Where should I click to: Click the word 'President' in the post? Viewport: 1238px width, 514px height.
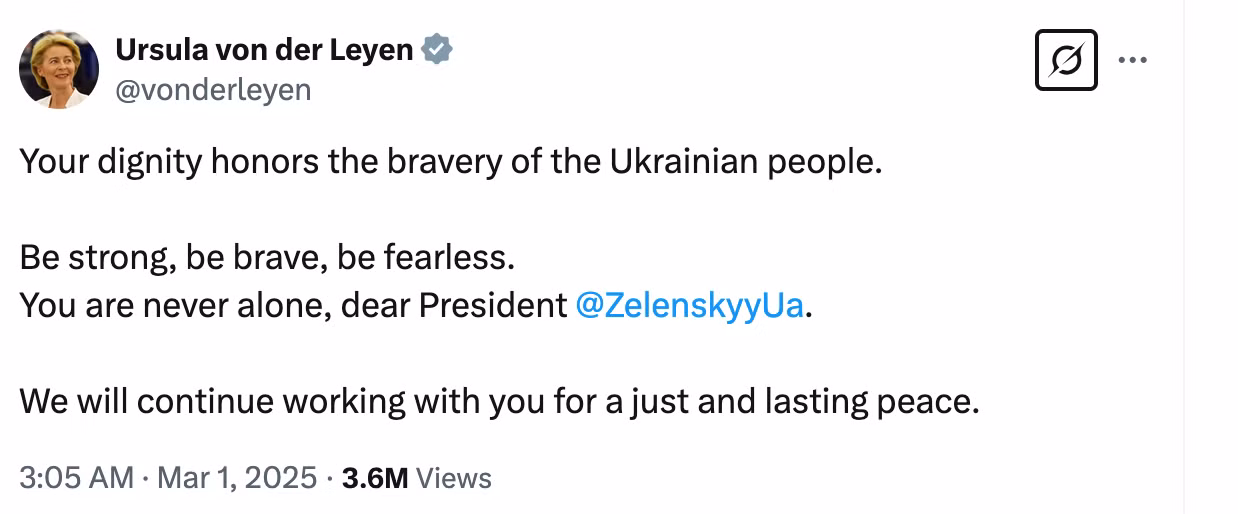(493, 305)
